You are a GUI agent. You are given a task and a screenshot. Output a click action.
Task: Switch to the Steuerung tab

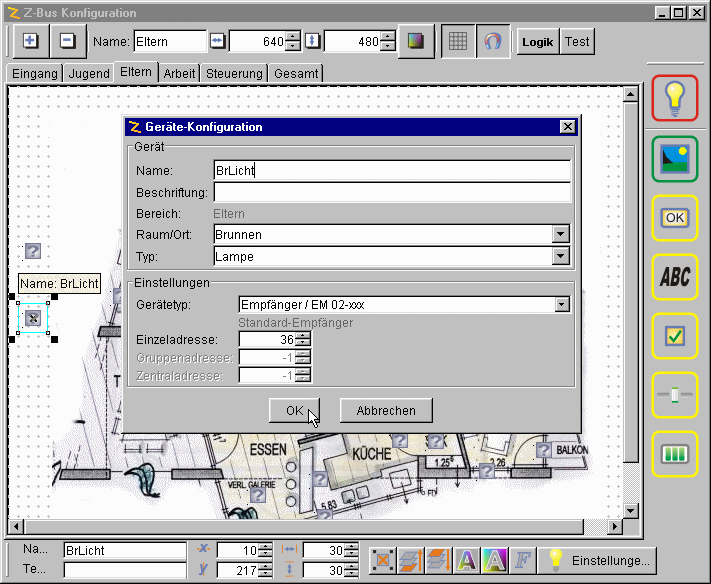coord(234,73)
